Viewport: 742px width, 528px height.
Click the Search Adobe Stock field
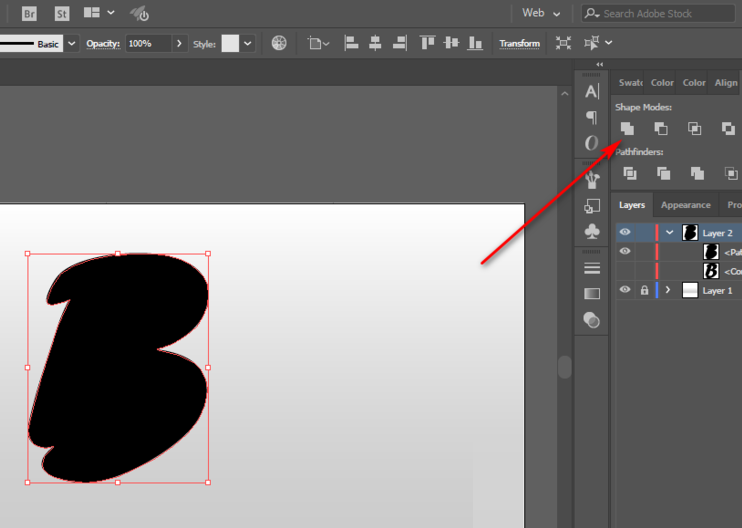click(x=666, y=14)
